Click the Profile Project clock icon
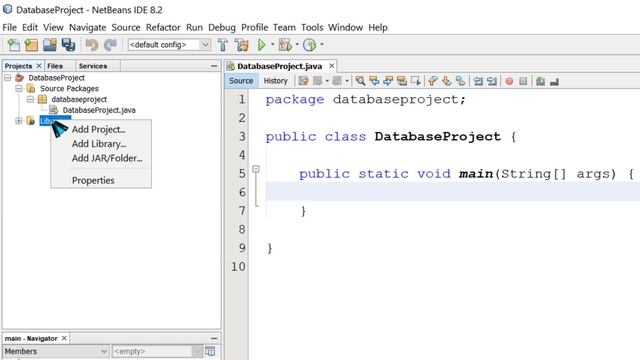640x360 pixels. (310, 45)
